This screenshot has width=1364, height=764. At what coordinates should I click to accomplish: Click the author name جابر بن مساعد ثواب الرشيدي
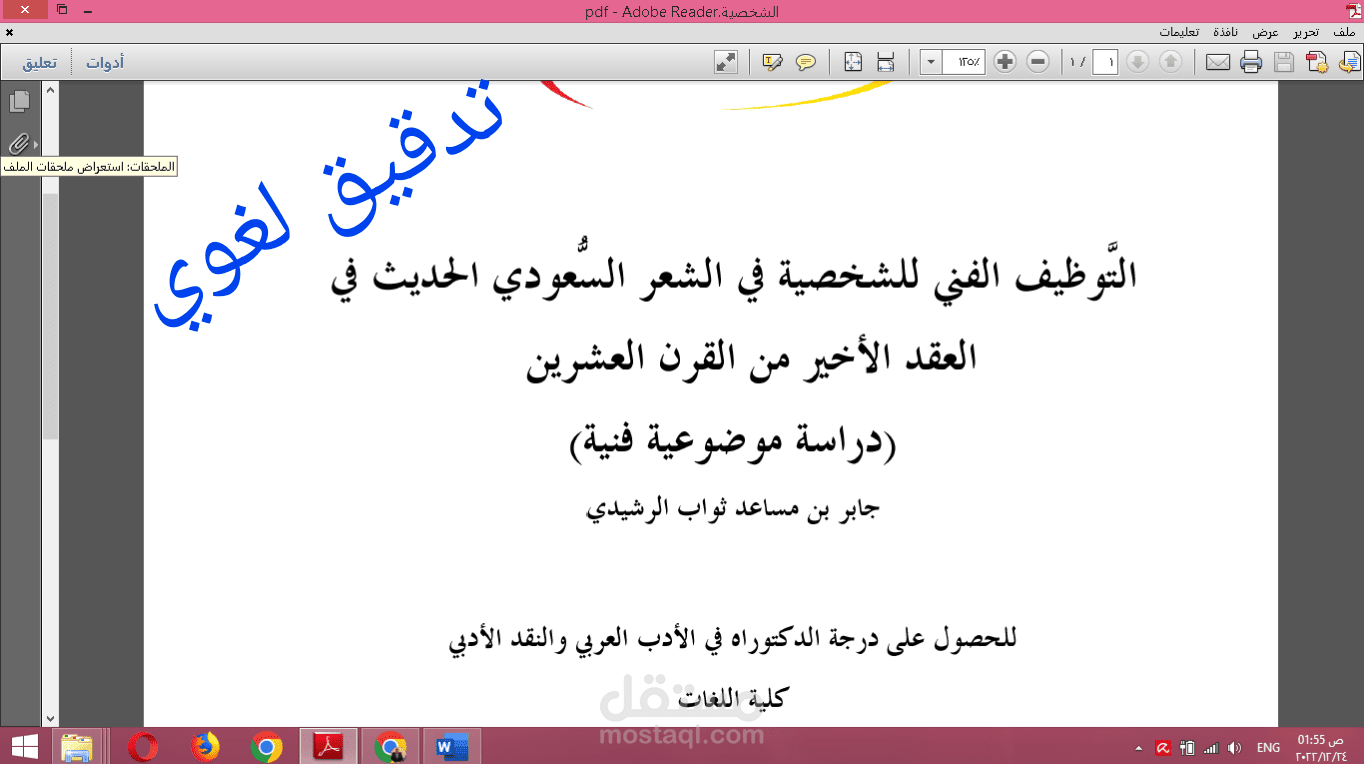pos(732,510)
